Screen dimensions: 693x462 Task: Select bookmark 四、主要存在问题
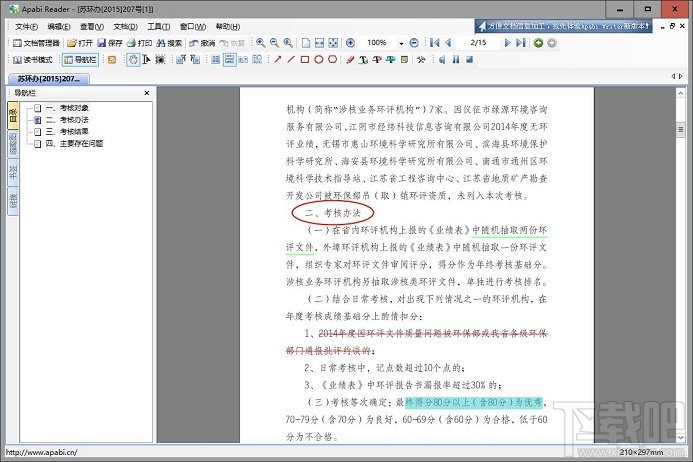[74, 144]
